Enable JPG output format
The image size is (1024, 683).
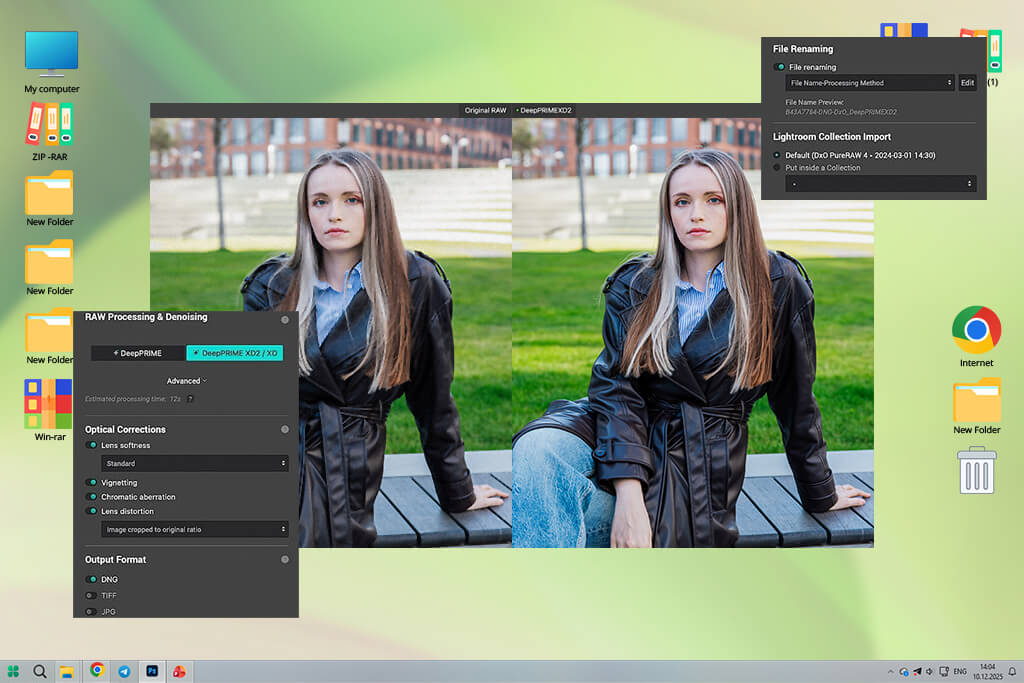coord(91,612)
